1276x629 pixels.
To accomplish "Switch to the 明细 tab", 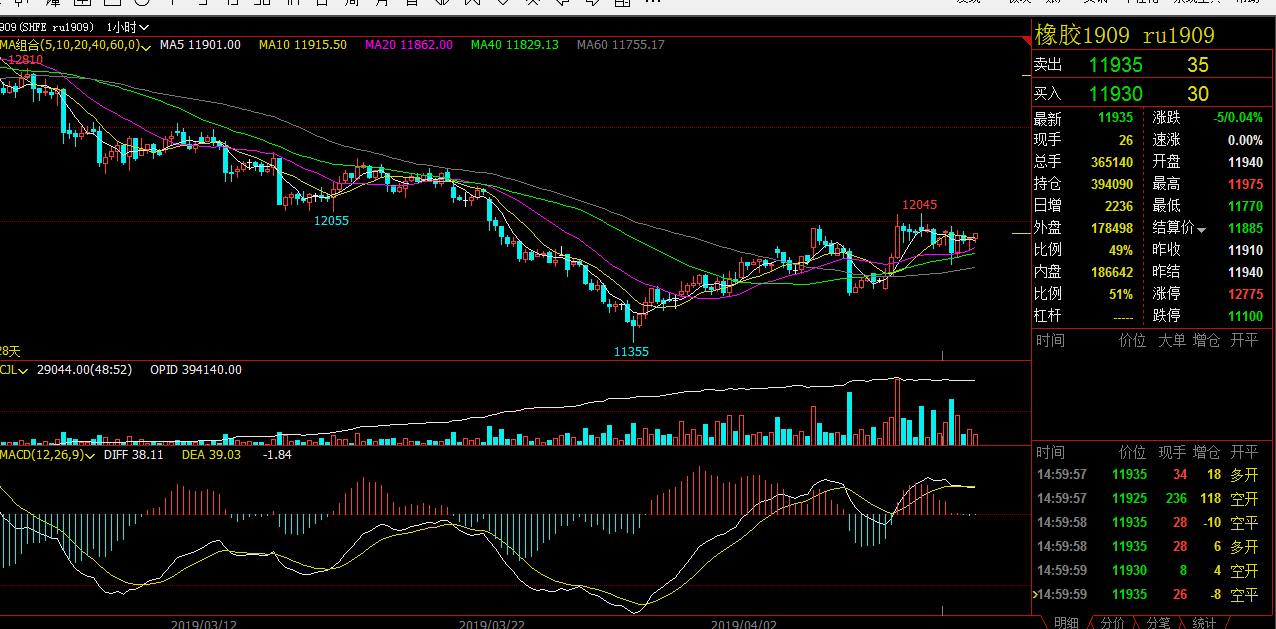I will 1066,622.
